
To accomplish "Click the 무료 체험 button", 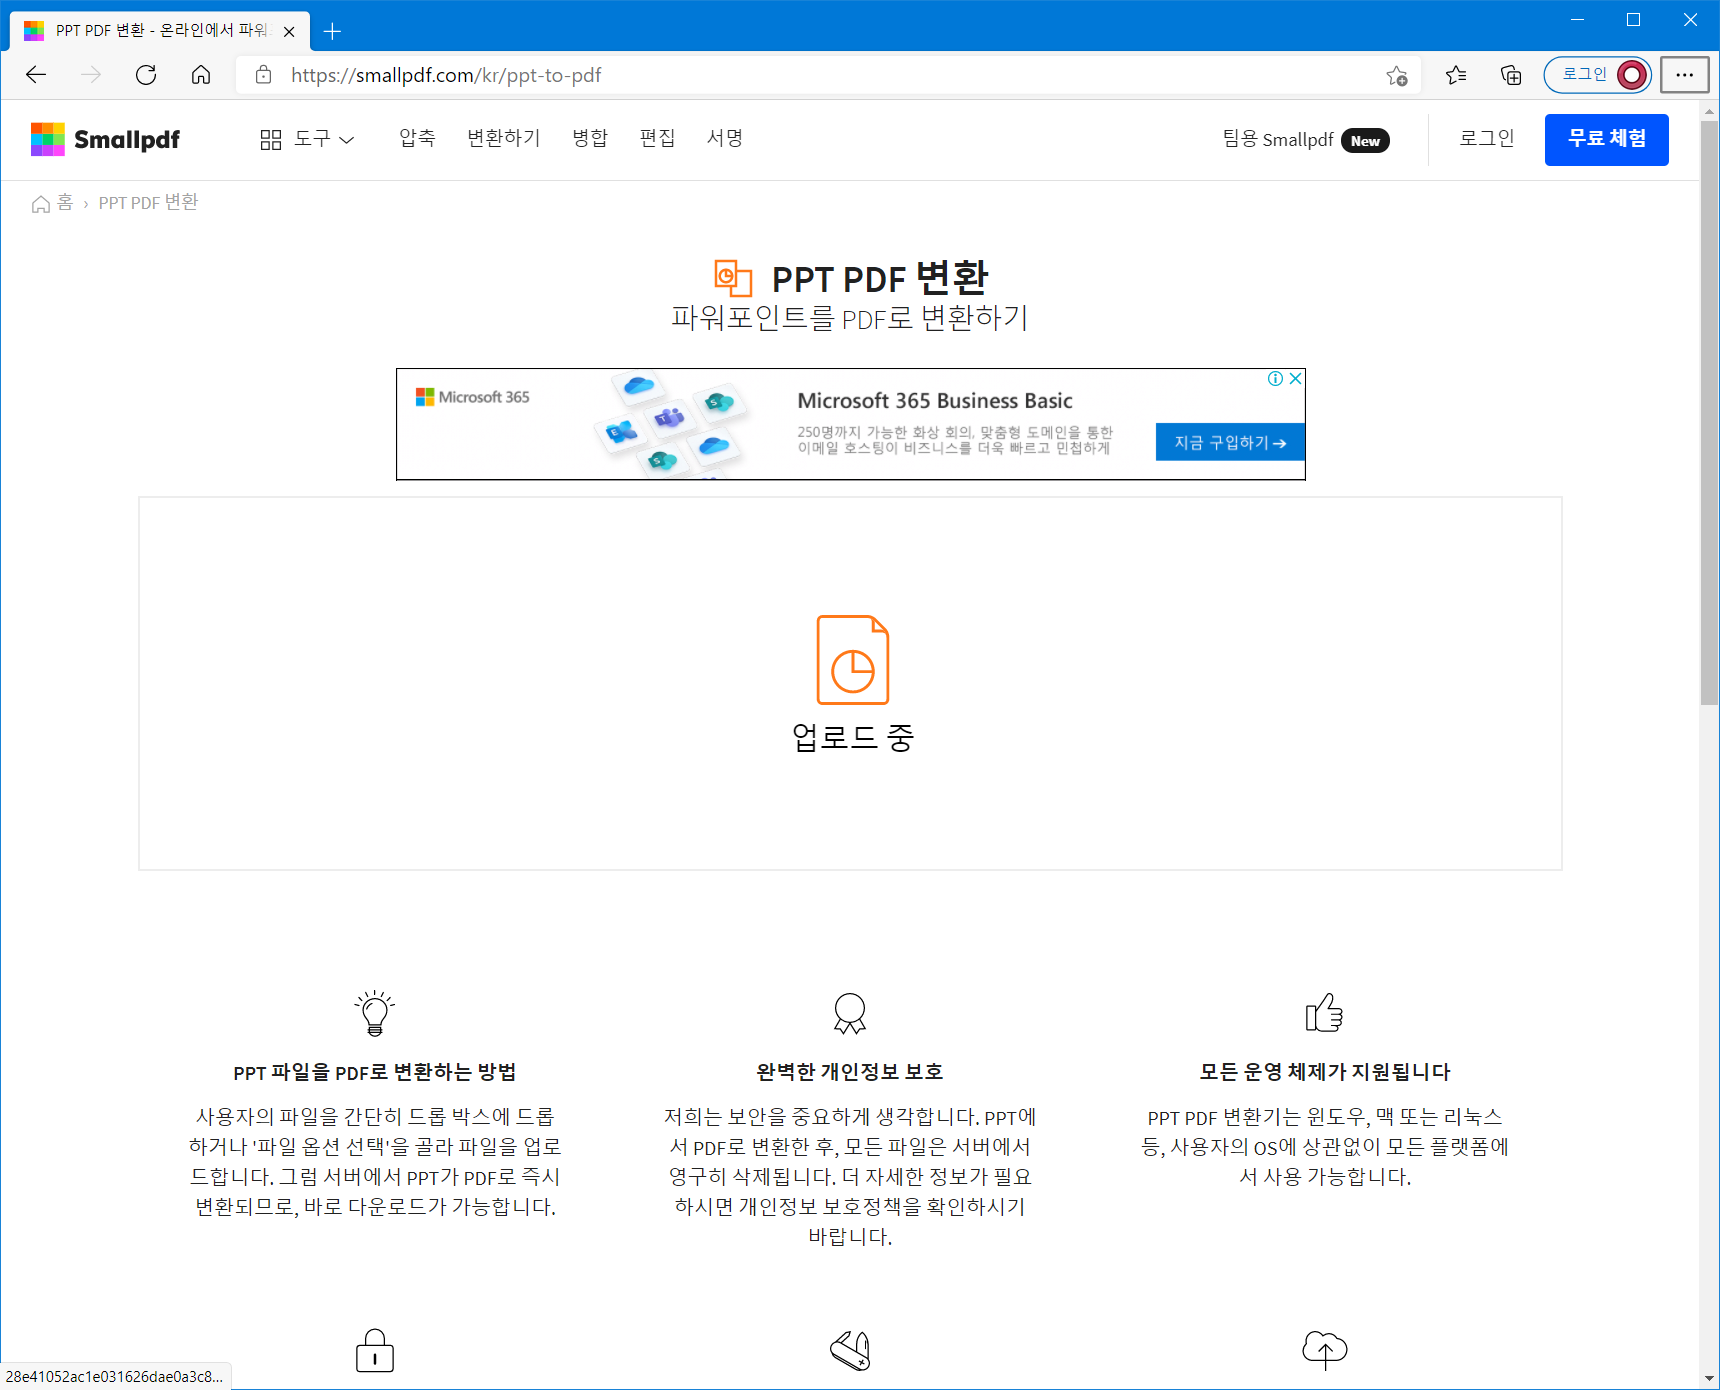I will [1606, 139].
